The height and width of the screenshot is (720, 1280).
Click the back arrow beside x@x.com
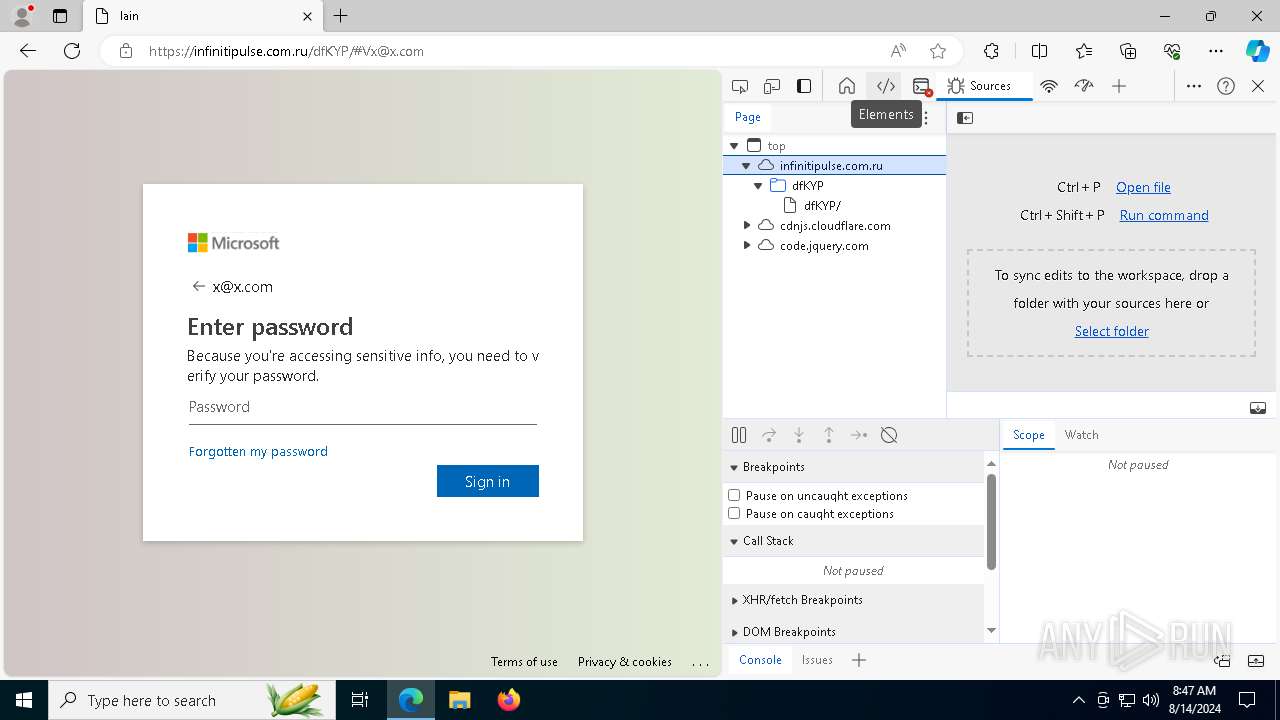(198, 286)
